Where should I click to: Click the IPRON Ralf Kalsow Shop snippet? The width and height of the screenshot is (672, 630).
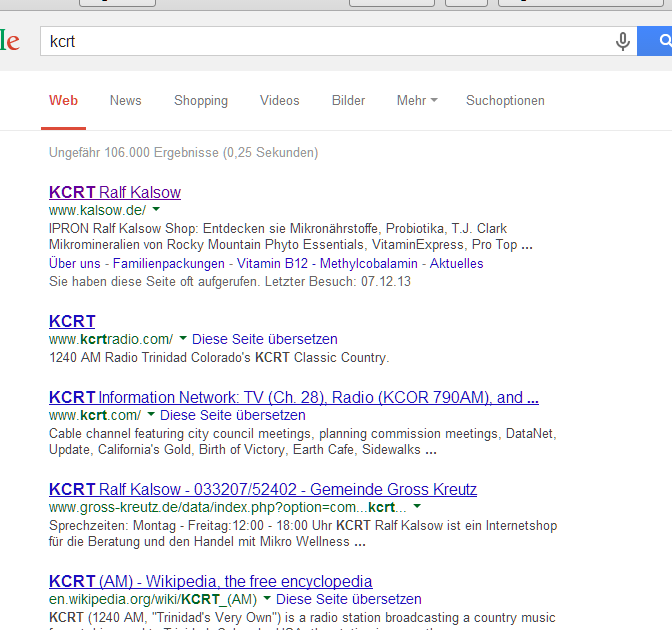(291, 236)
